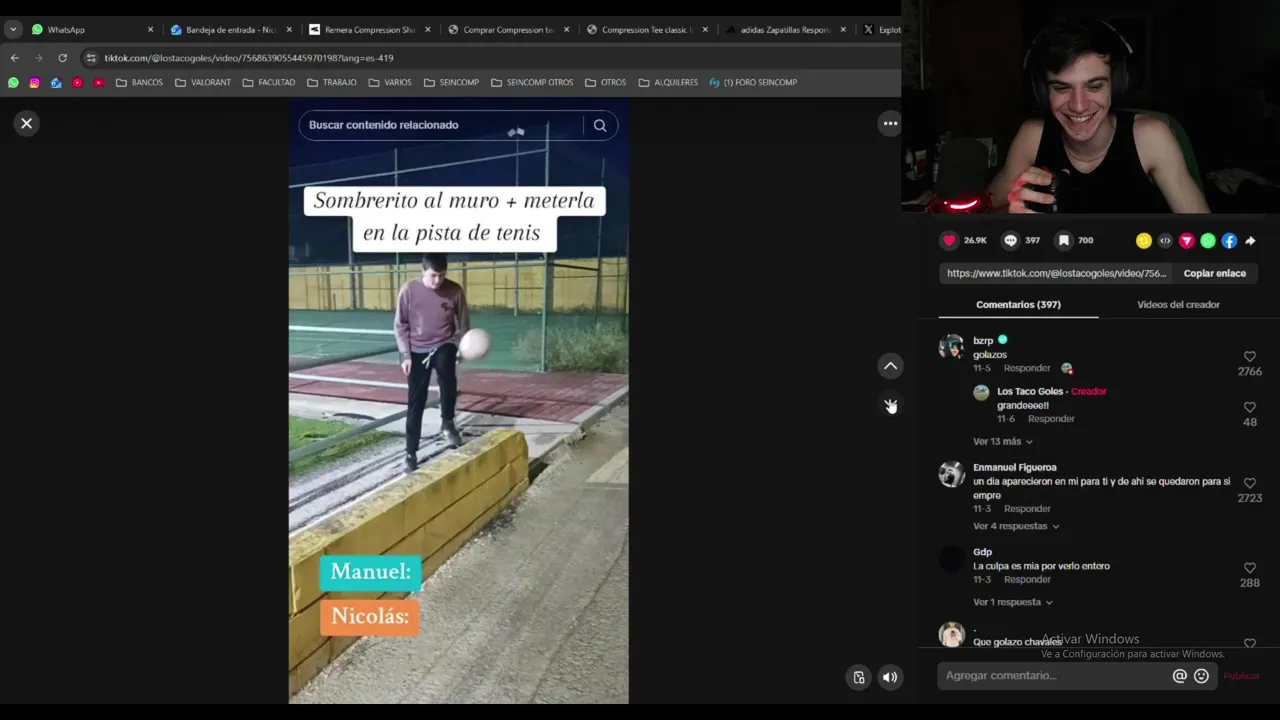Save video with the bookmark icon
Screen dimensions: 1280x720
pos(1064,240)
